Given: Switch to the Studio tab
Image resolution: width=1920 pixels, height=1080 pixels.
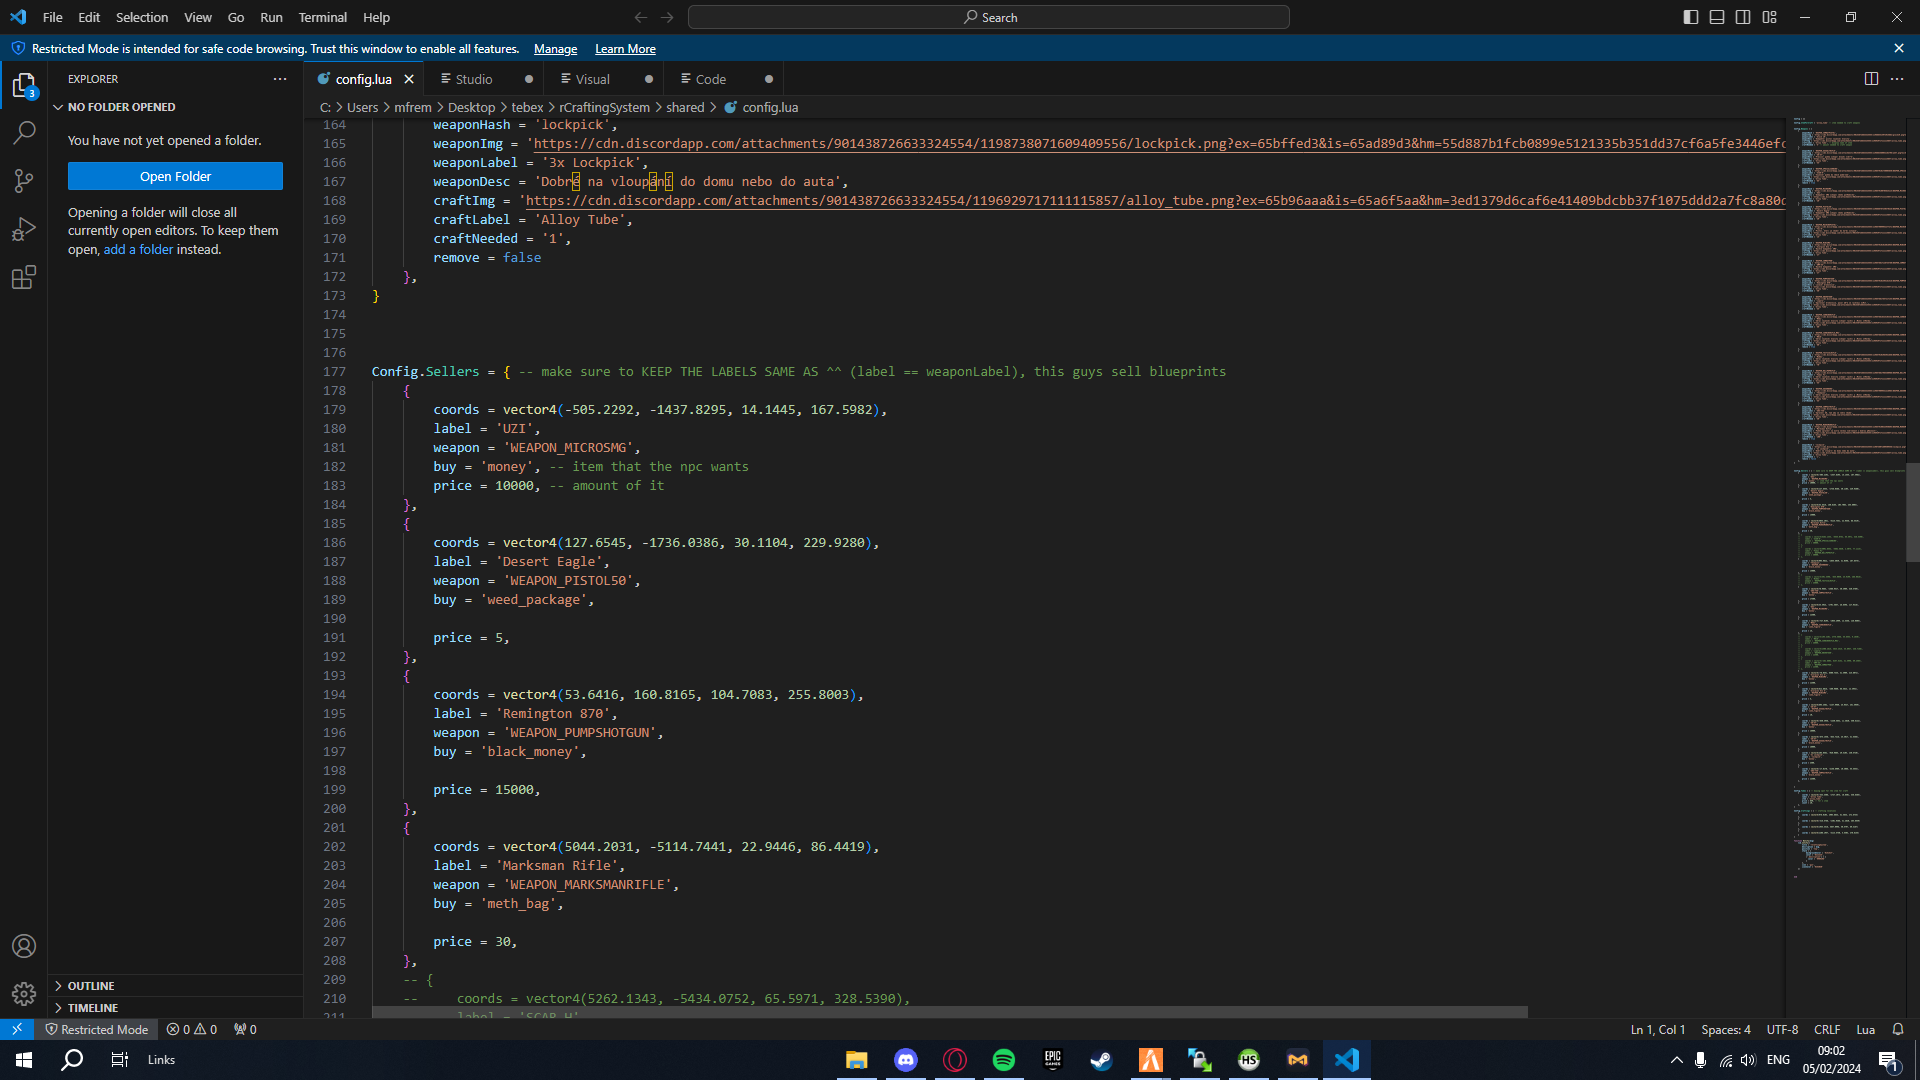Looking at the screenshot, I should 473,78.
